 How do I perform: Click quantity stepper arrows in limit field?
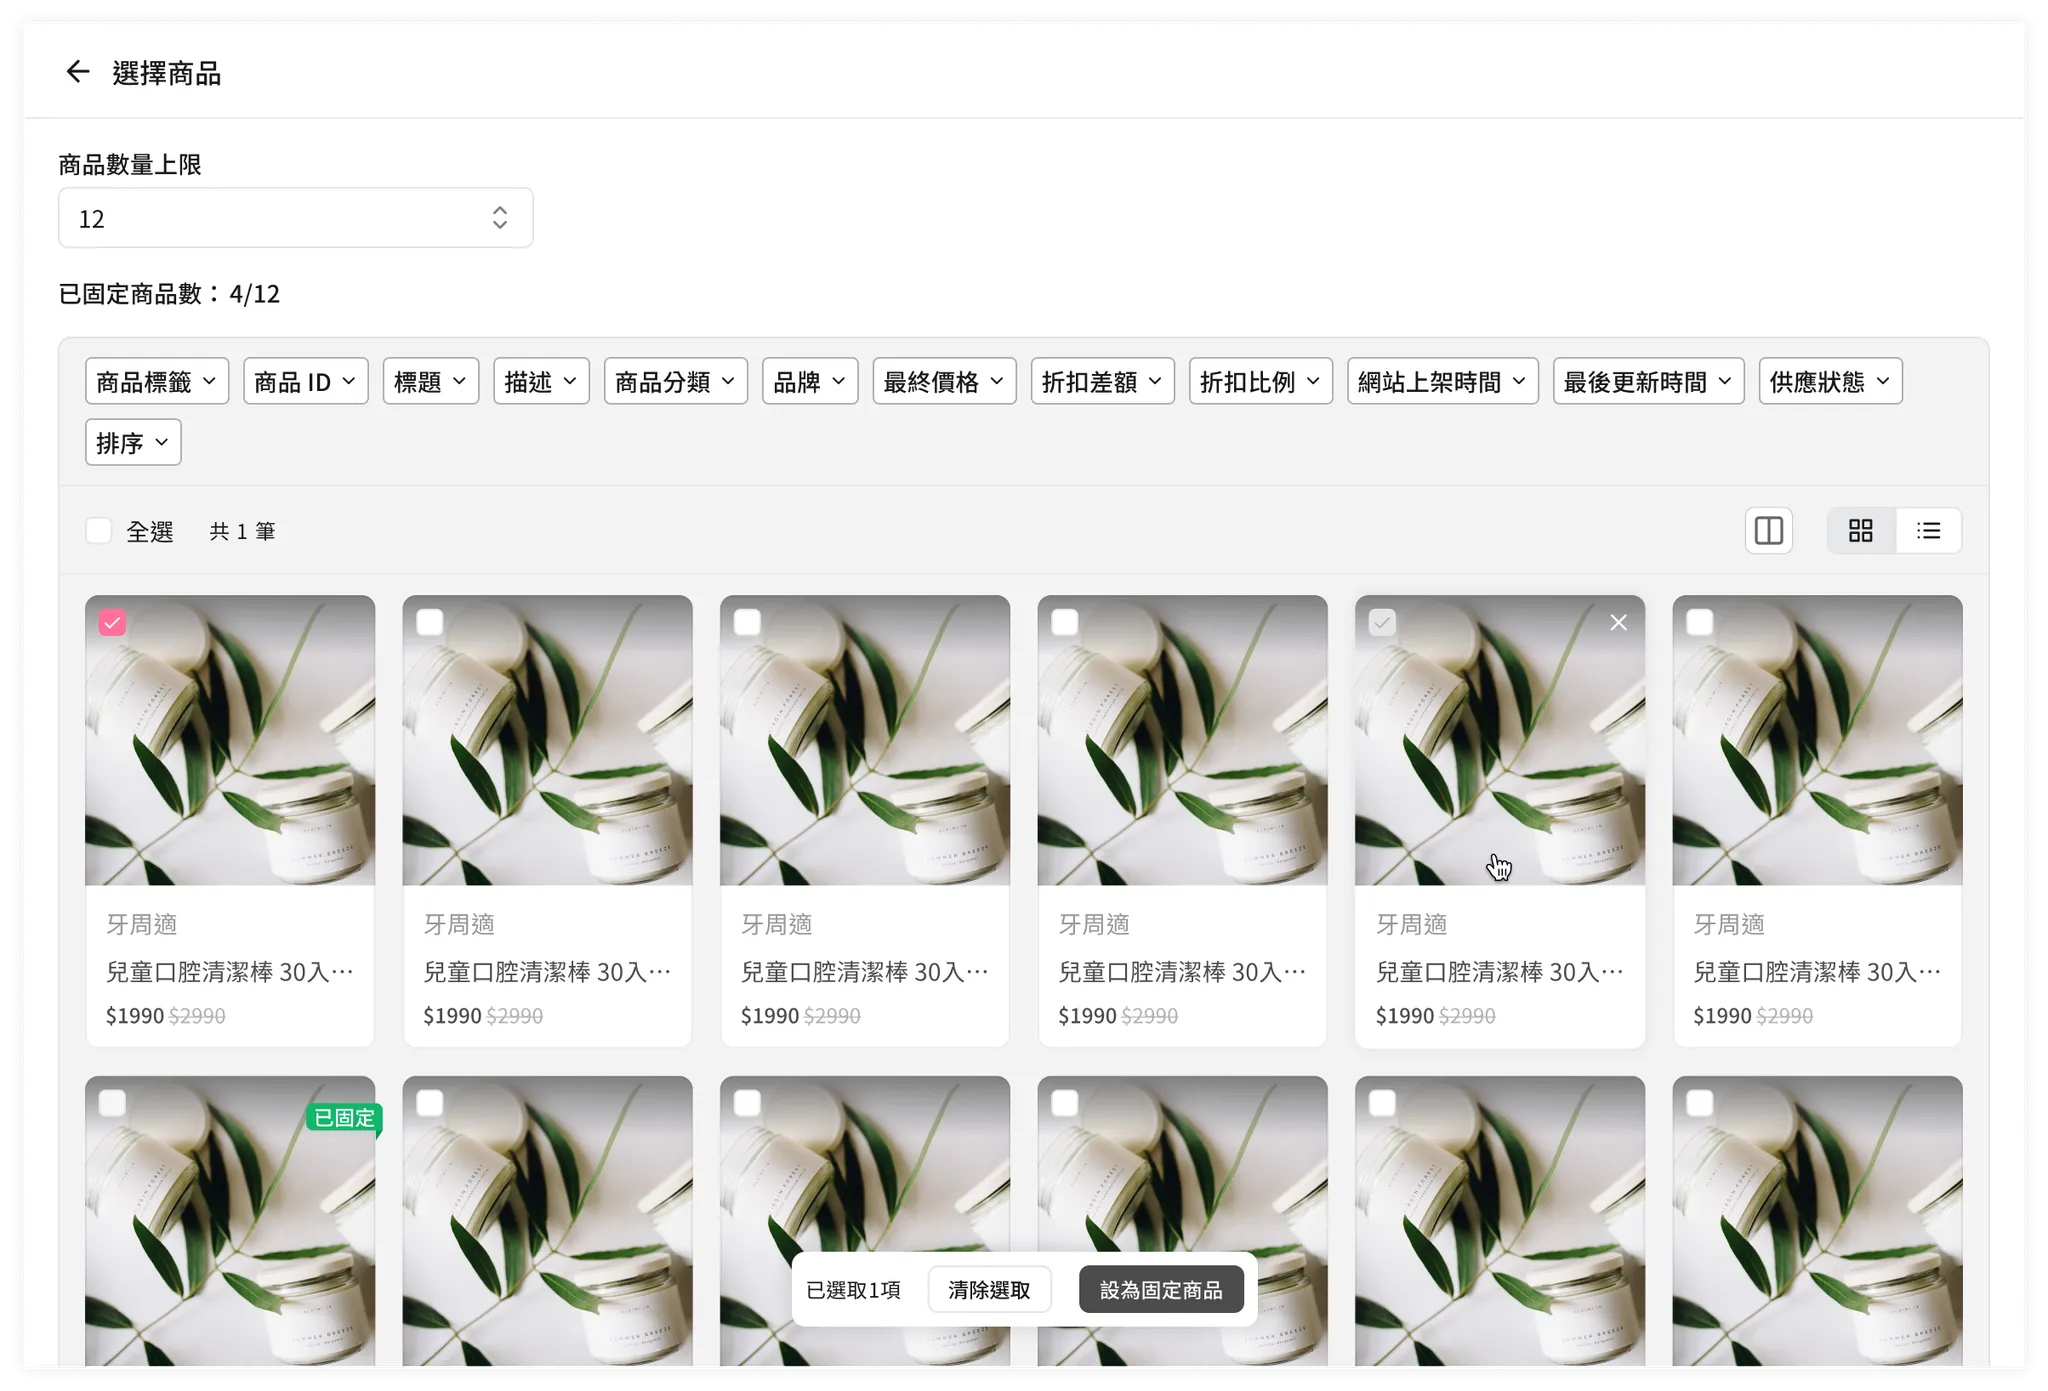[x=500, y=218]
